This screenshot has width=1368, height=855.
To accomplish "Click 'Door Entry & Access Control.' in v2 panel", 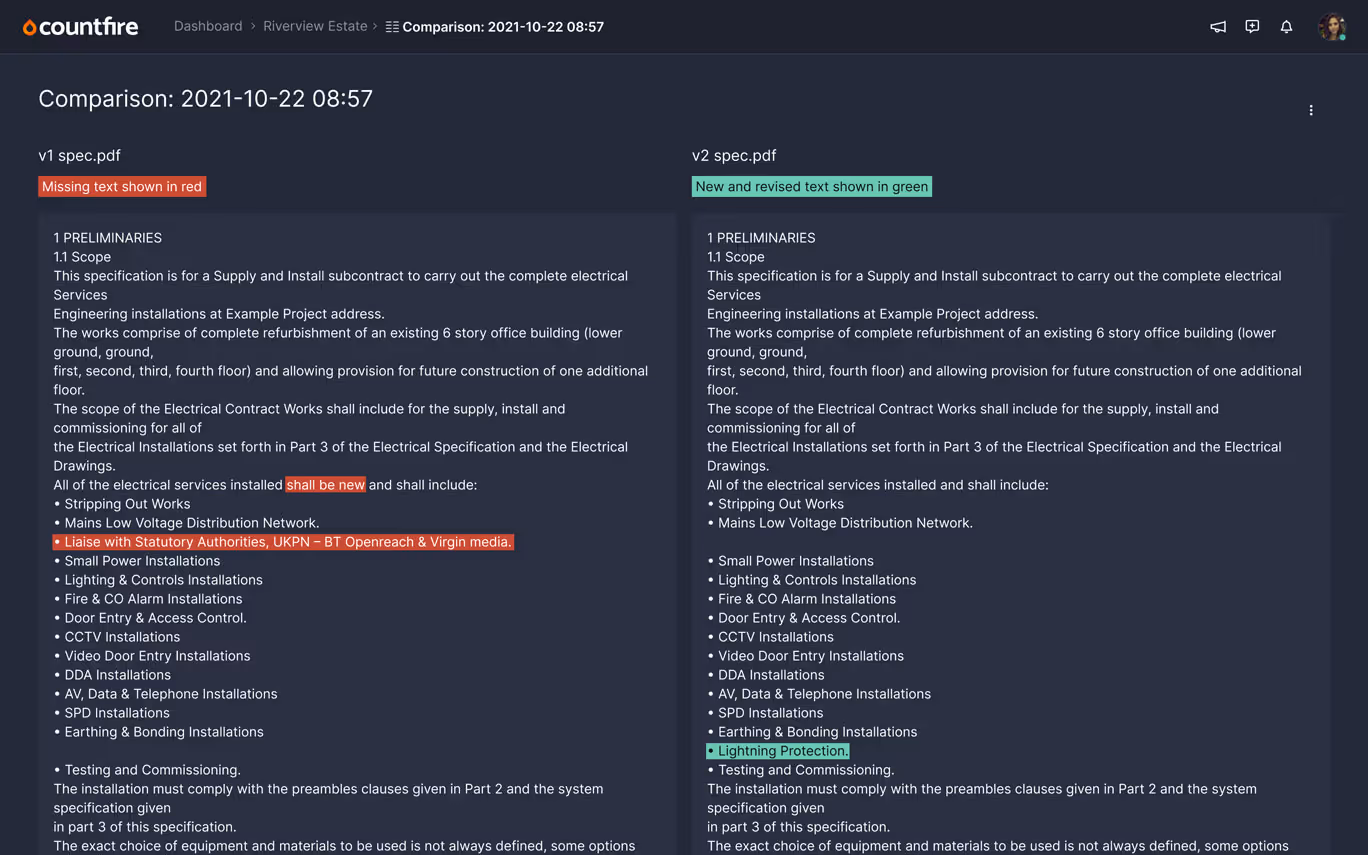I will 809,618.
